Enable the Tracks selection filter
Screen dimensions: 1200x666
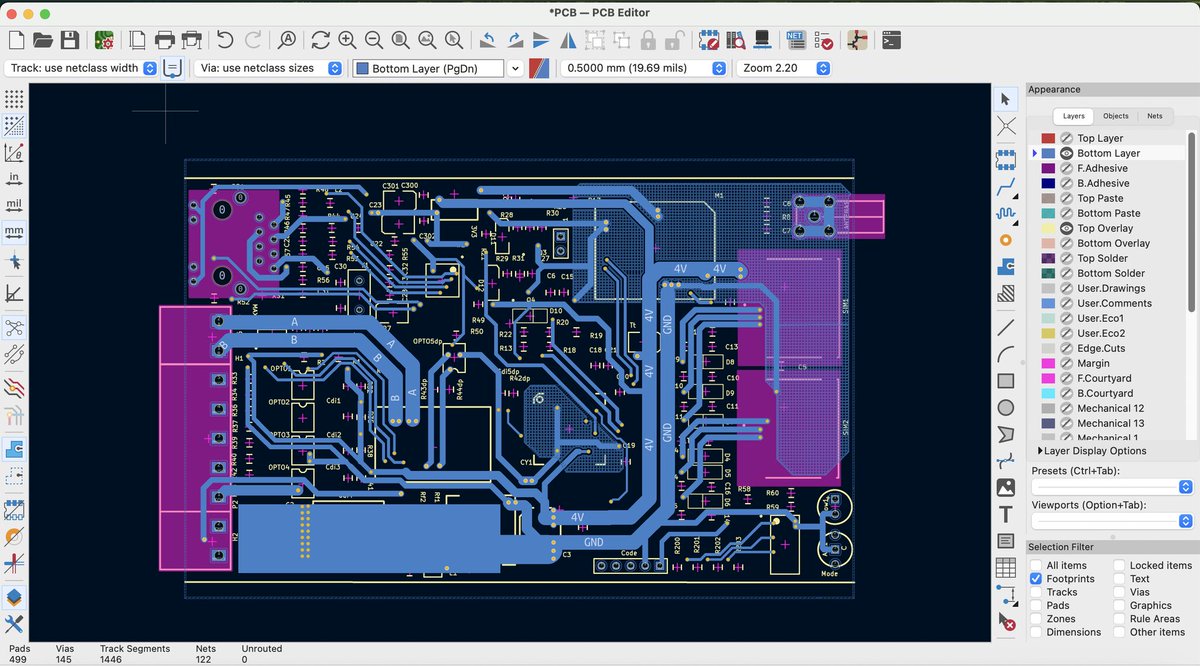coord(1037,592)
